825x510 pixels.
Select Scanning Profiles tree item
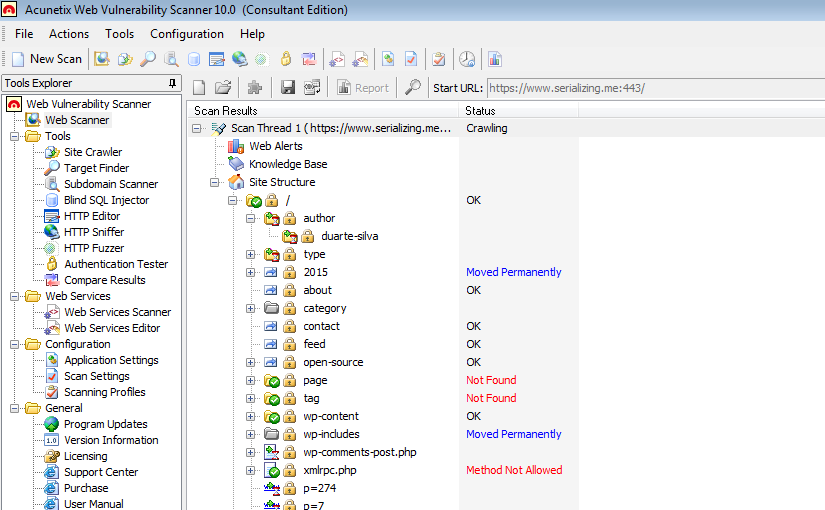coord(104,392)
